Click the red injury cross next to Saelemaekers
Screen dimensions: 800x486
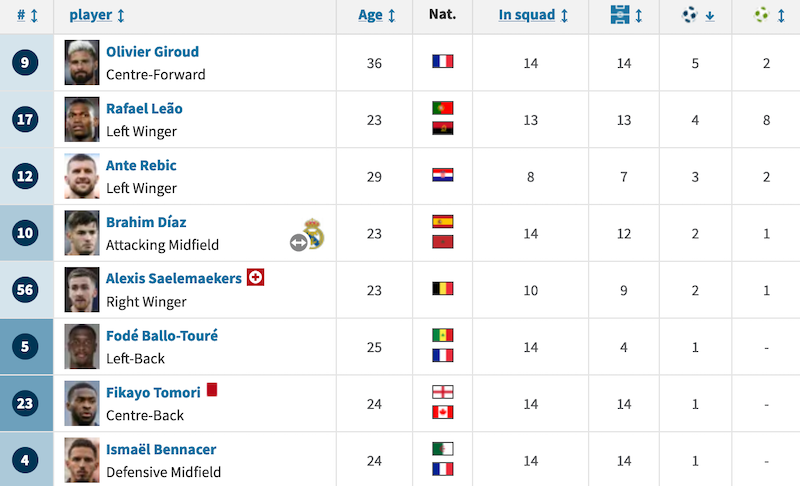pos(255,277)
